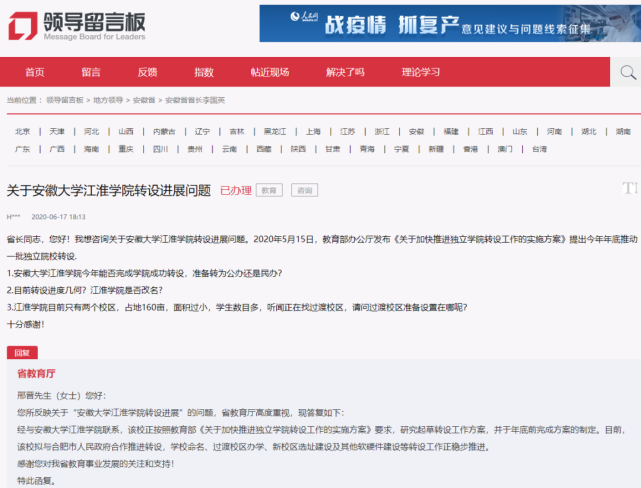
Task: Open 理论学习 section
Action: coord(421,72)
